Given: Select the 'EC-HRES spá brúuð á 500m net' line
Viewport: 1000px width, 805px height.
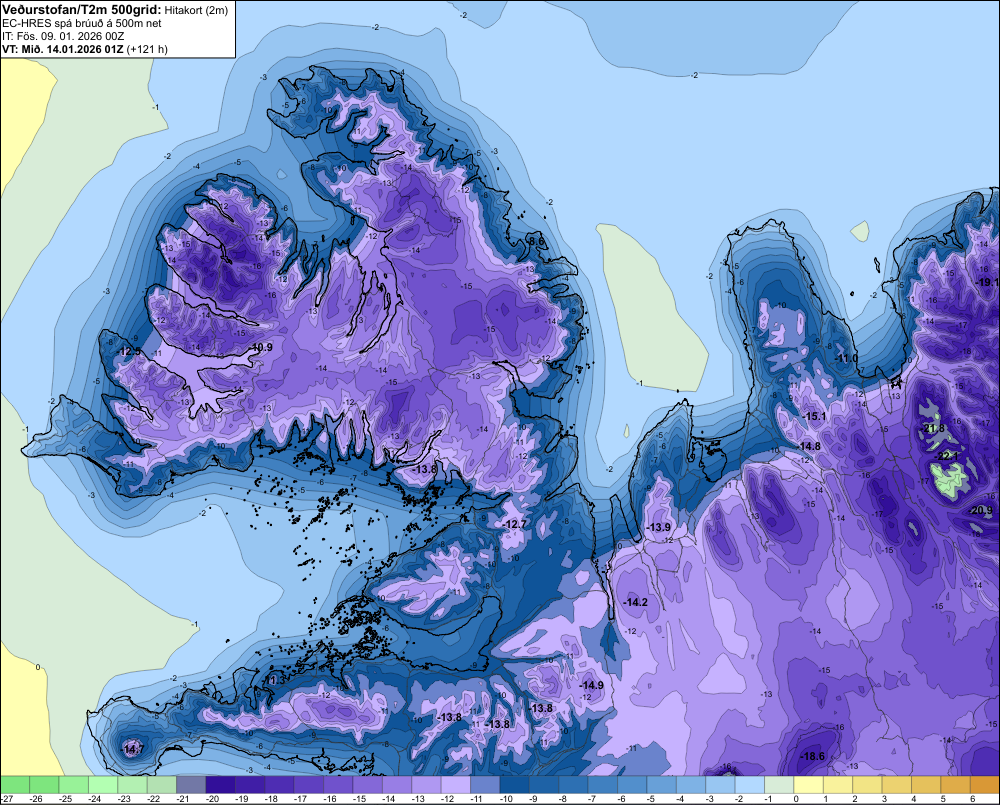Looking at the screenshot, I should [x=82, y=23].
